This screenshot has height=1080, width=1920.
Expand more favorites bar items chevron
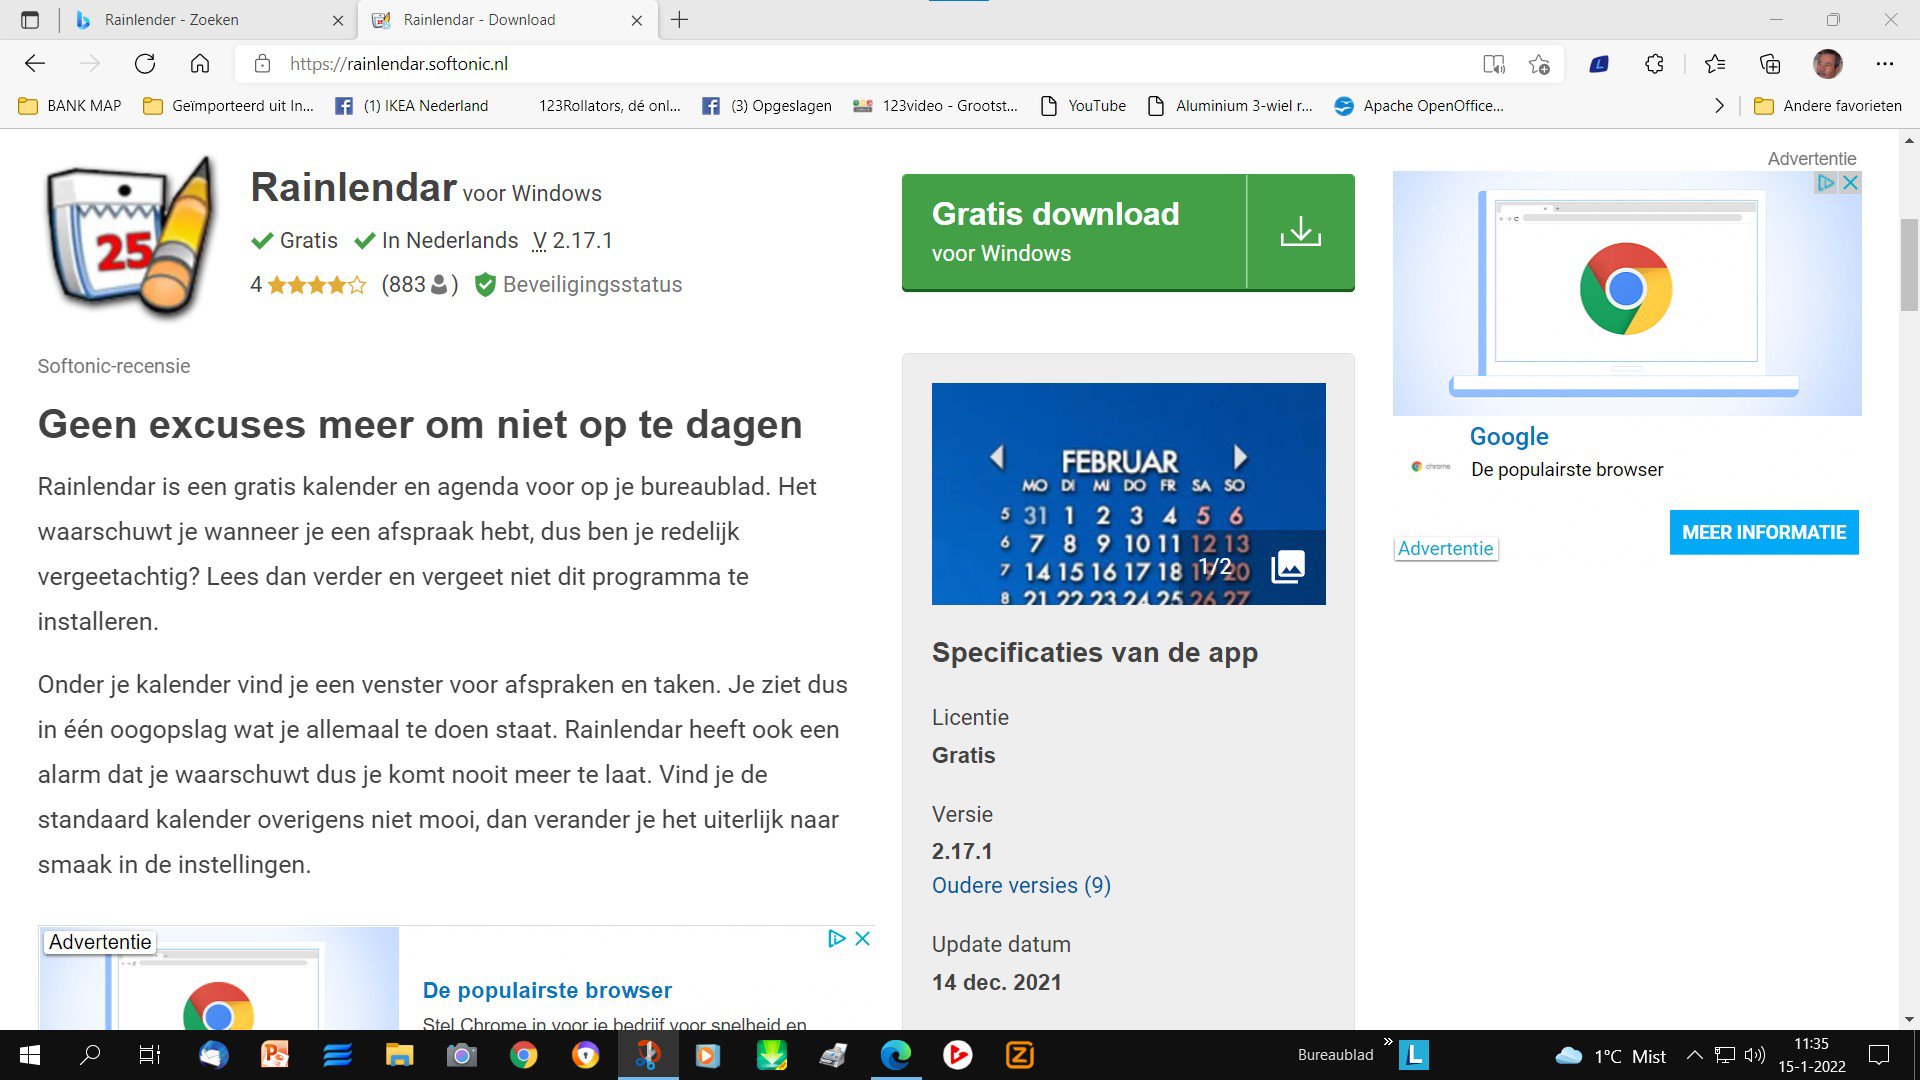(1719, 106)
